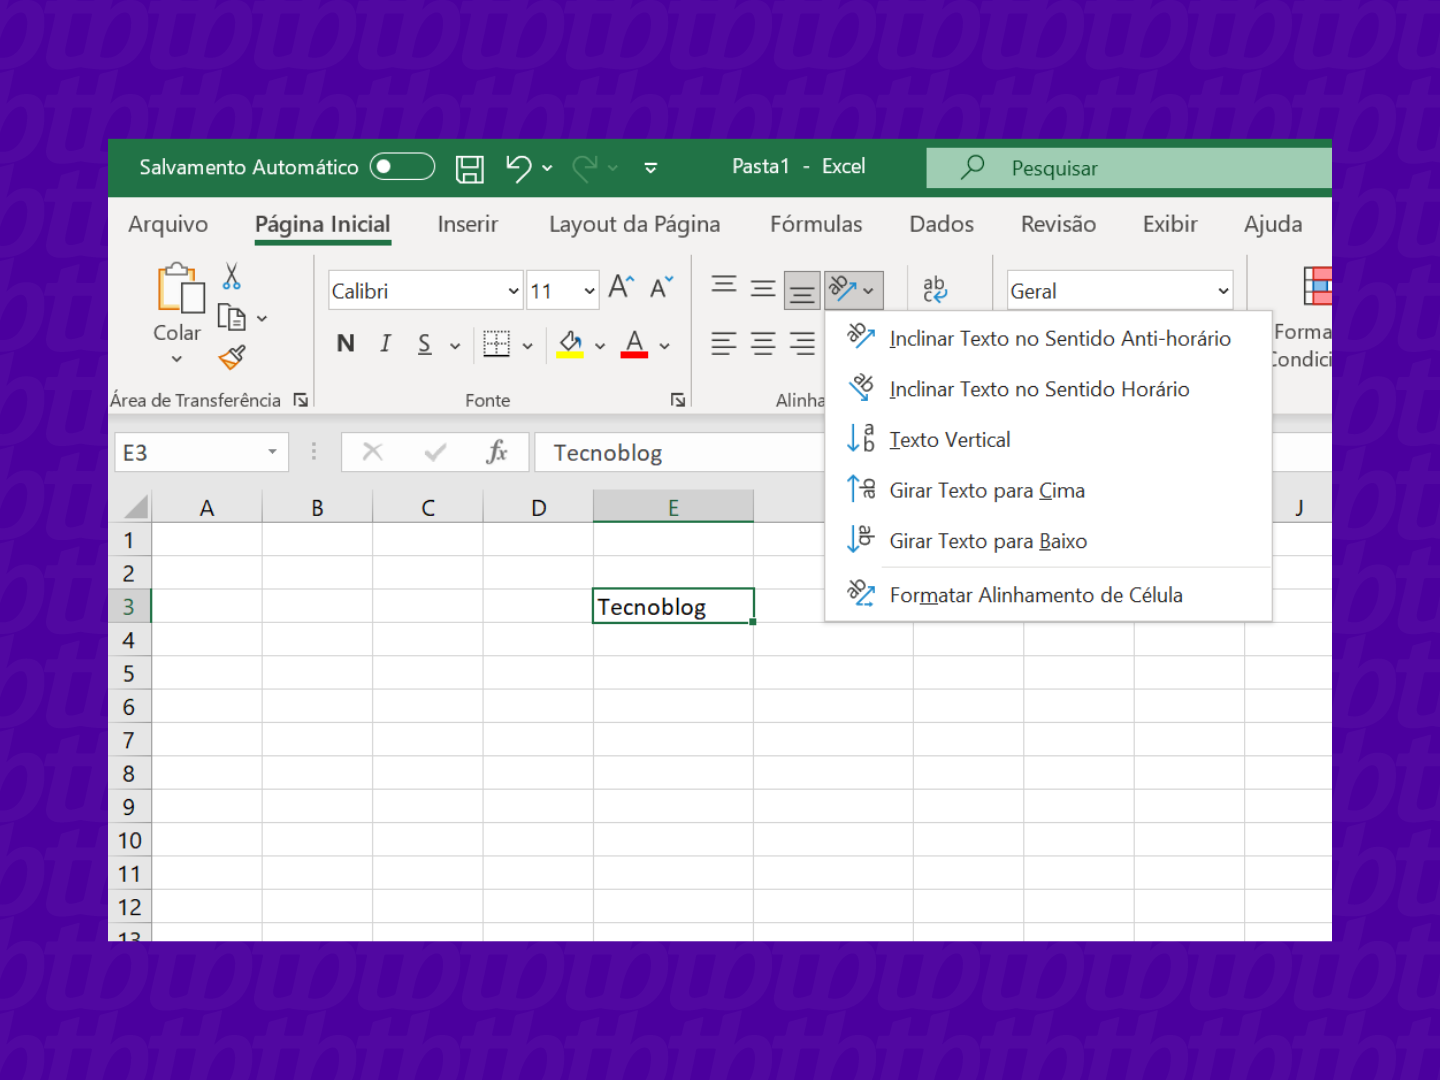The width and height of the screenshot is (1440, 1080).
Task: Click the Pesquisar search box
Action: [1129, 168]
